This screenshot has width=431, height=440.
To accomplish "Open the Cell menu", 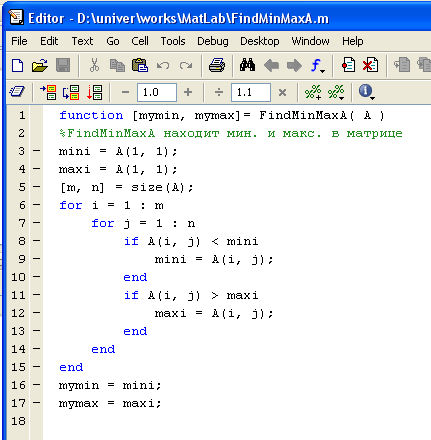I will (140, 41).
